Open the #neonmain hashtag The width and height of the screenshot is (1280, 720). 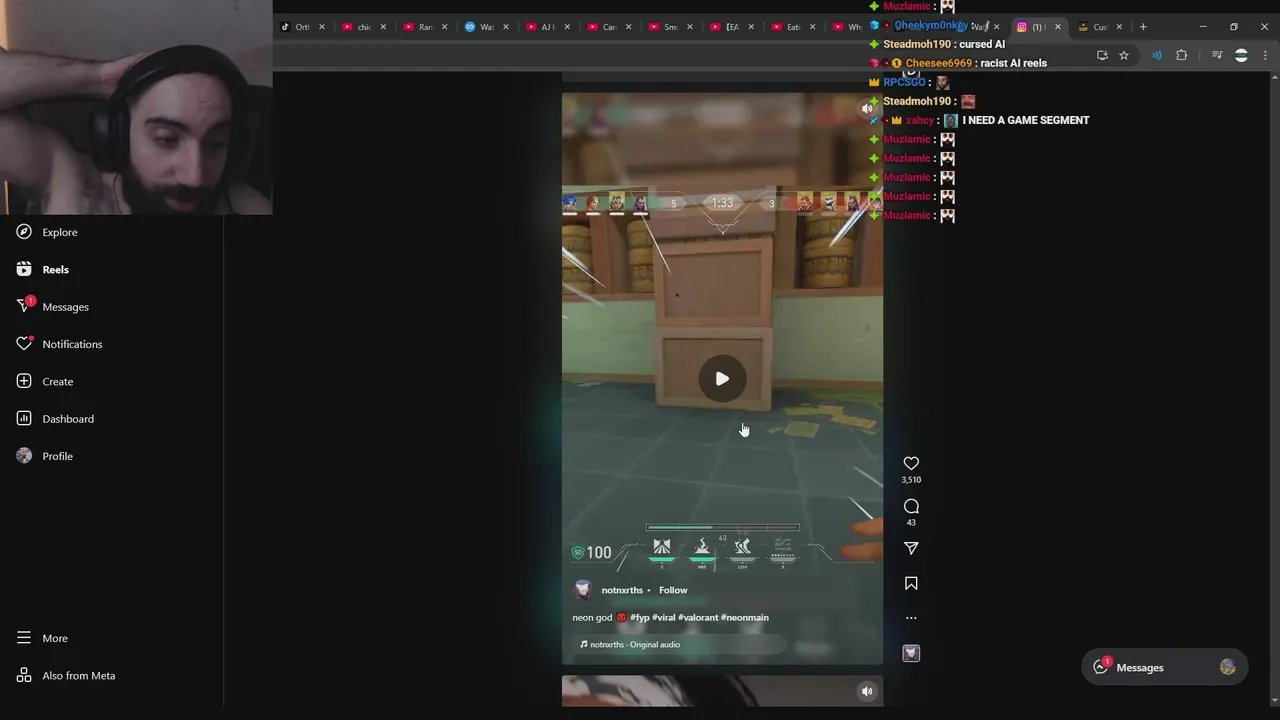click(745, 618)
